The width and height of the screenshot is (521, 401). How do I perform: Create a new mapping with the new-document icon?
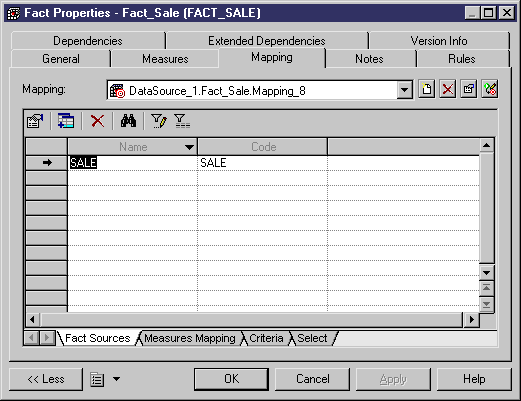[x=426, y=89]
